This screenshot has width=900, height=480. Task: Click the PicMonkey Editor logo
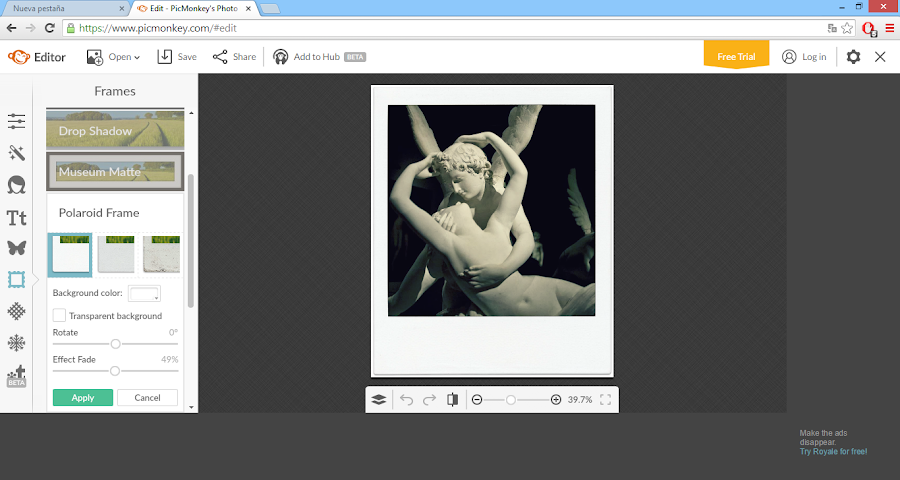click(x=37, y=57)
